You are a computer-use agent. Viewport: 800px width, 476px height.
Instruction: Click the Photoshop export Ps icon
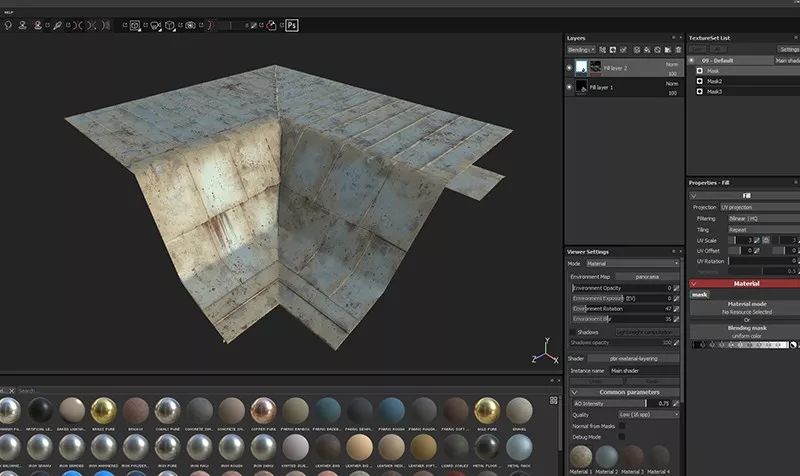pos(291,25)
